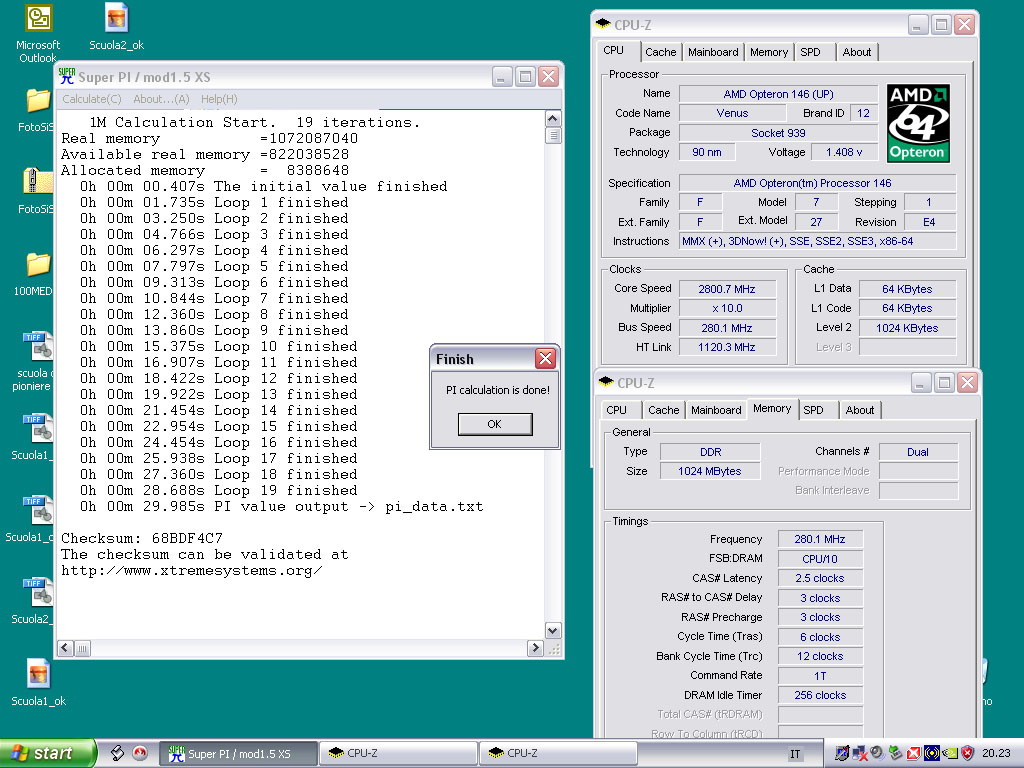Switch to Cache tab in upper CPU-Z
Viewport: 1024px width, 768px height.
[660, 52]
